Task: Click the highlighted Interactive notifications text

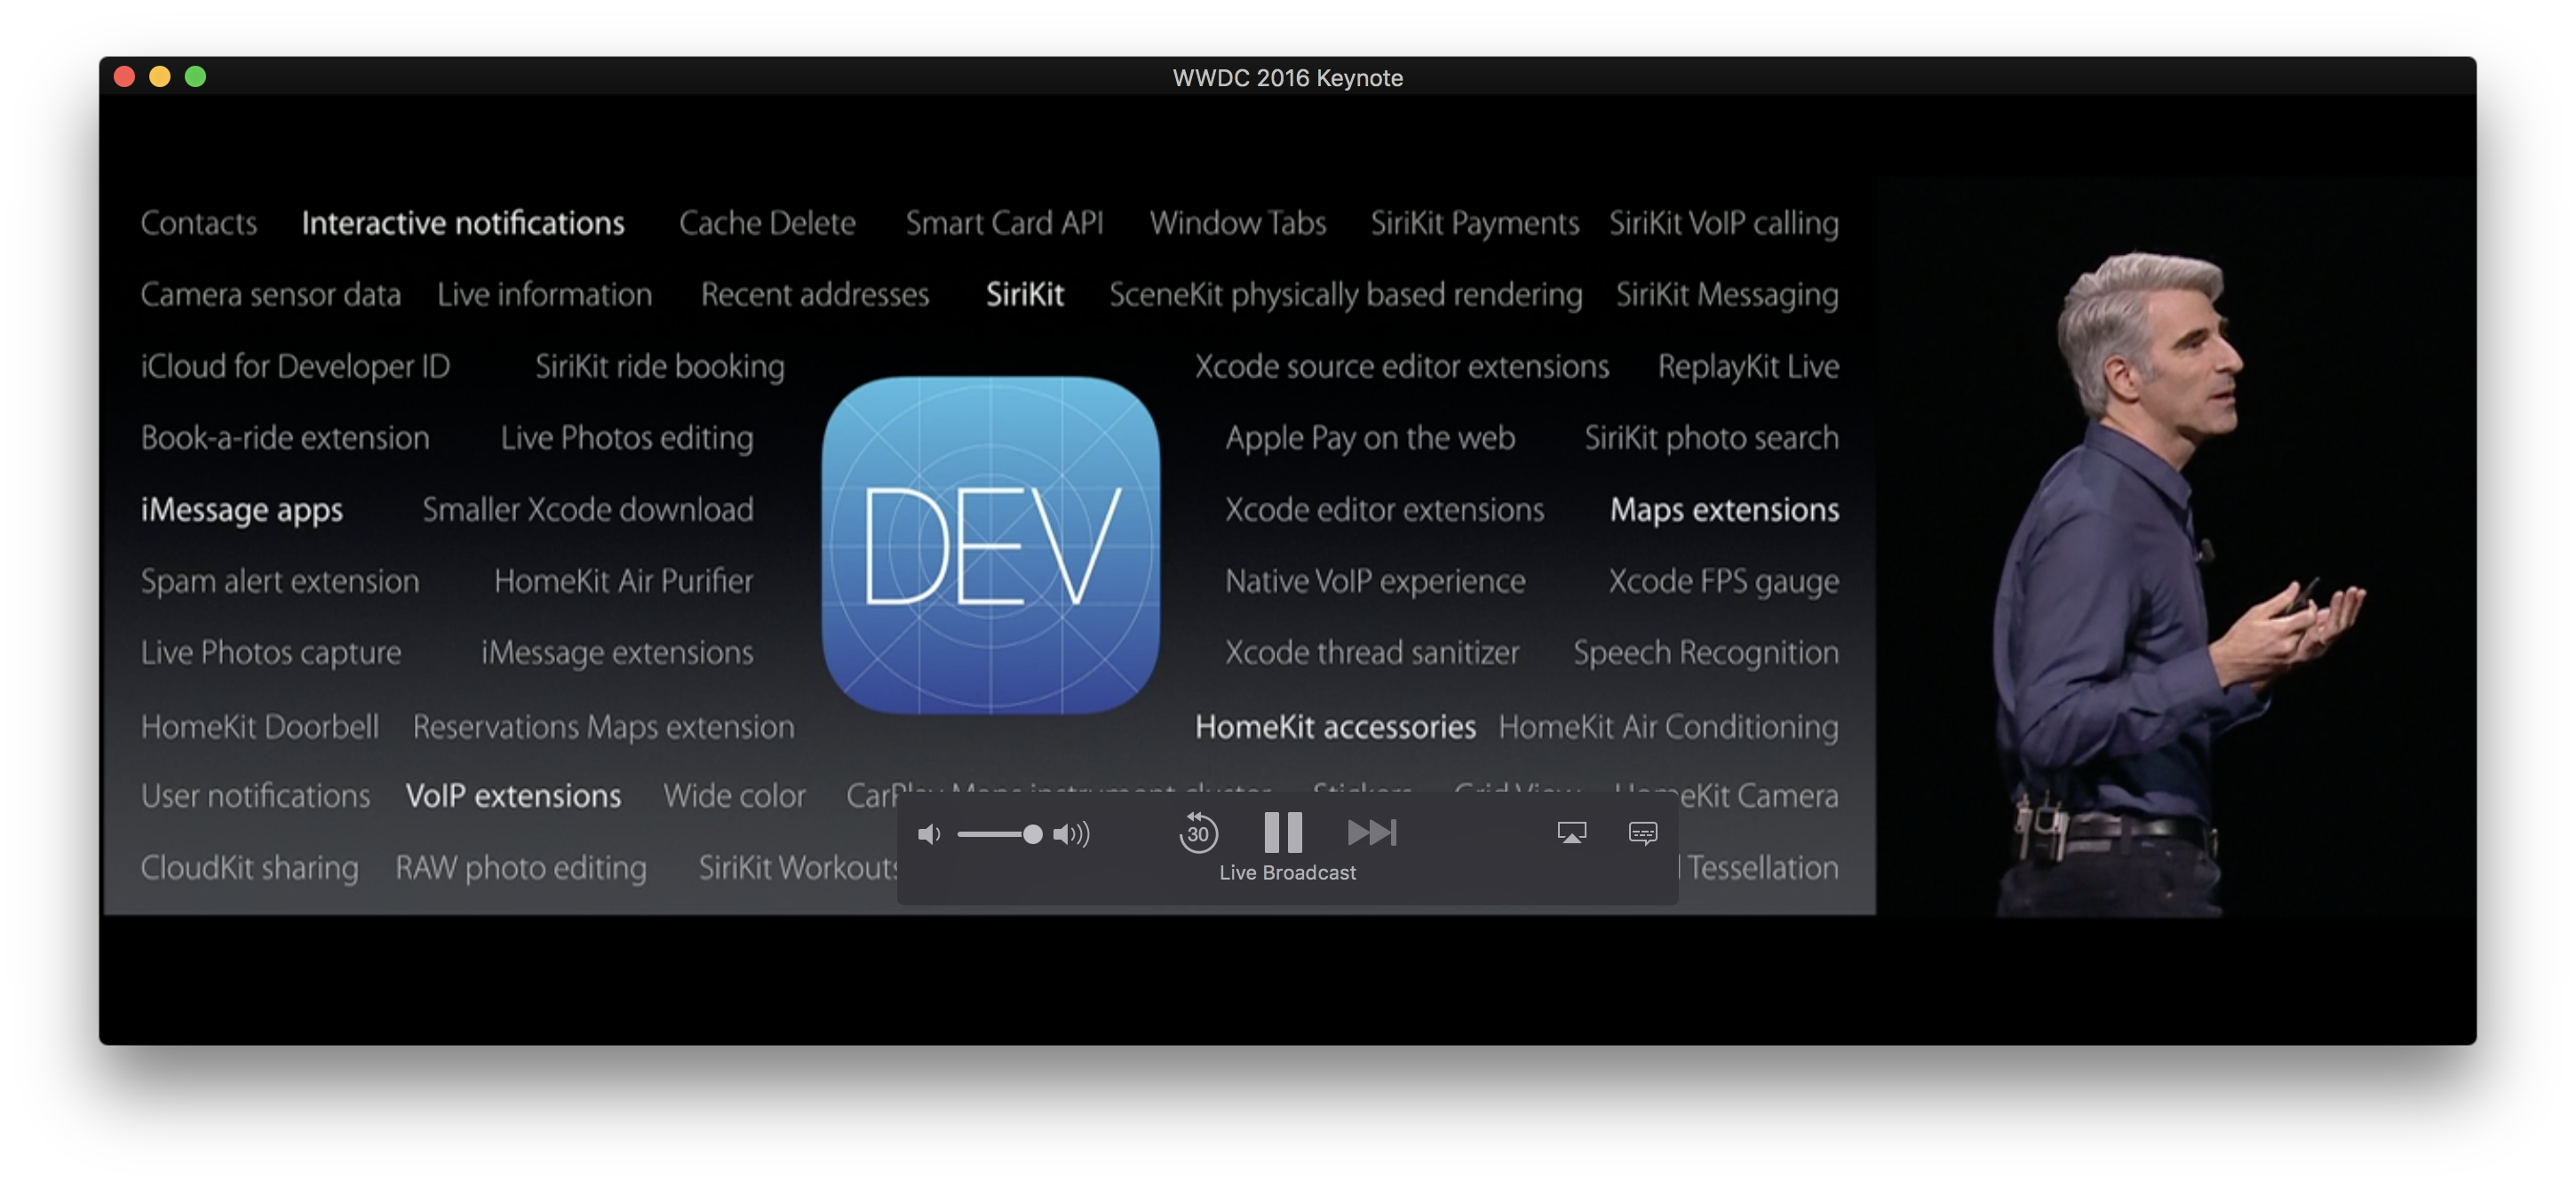Action: (x=463, y=222)
